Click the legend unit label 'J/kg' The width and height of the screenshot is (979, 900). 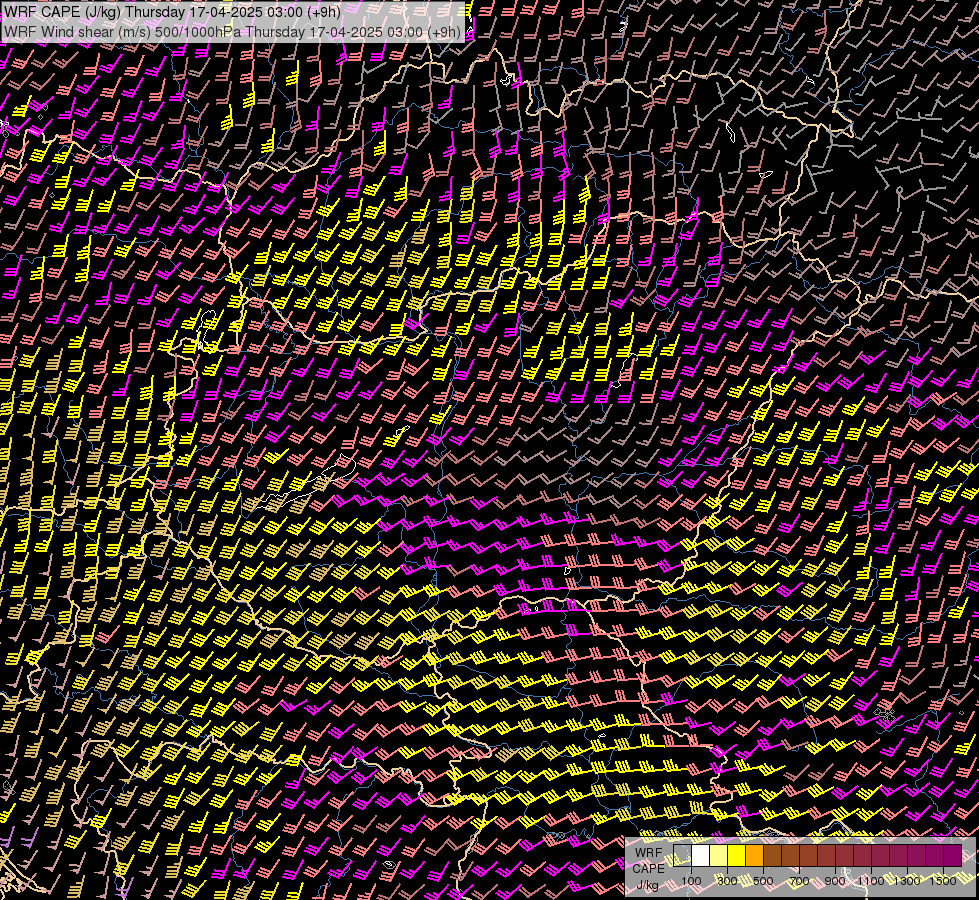647,885
